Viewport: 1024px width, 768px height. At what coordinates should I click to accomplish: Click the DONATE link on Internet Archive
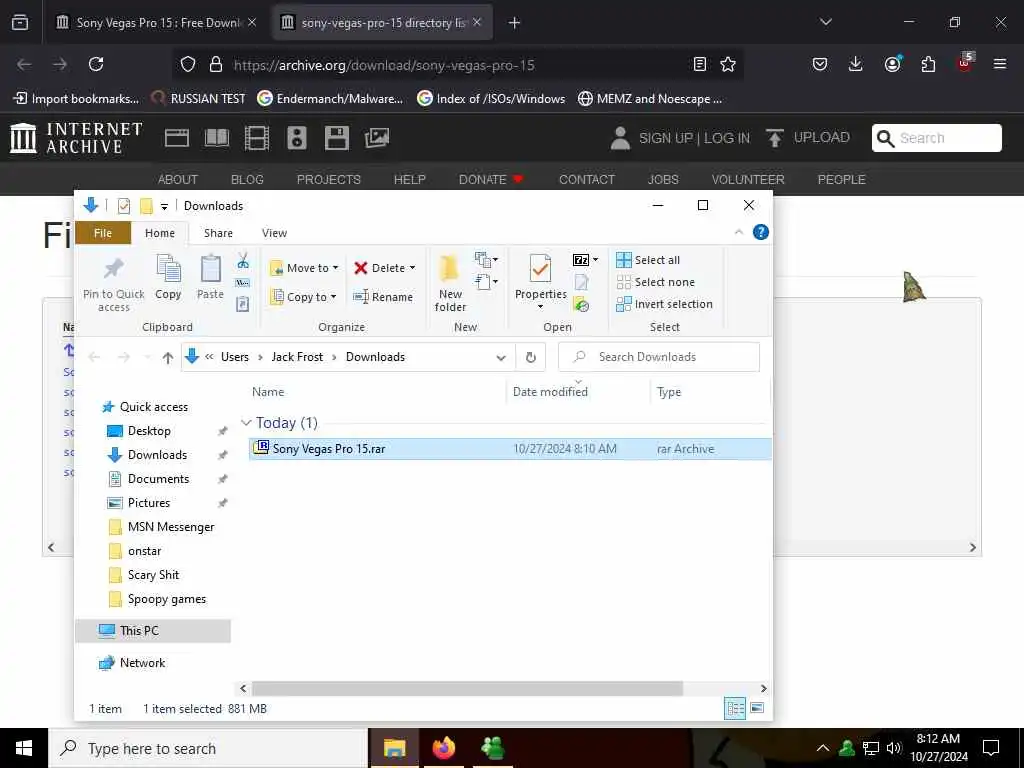pos(490,180)
